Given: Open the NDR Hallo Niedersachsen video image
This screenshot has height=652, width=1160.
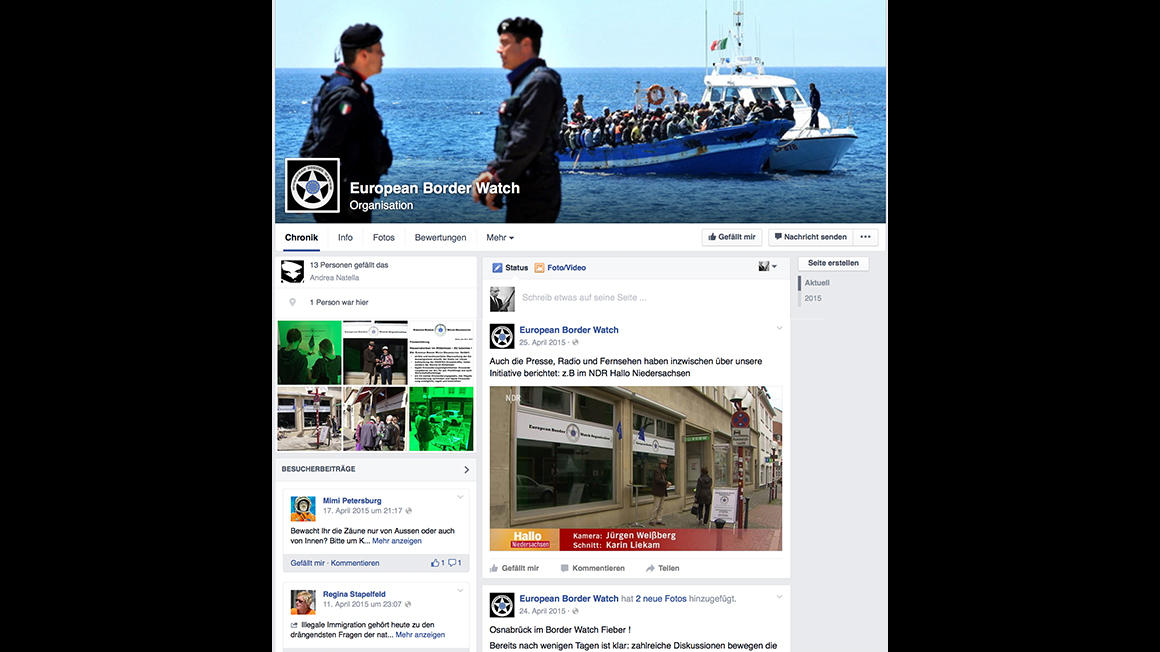Looking at the screenshot, I should click(635, 468).
